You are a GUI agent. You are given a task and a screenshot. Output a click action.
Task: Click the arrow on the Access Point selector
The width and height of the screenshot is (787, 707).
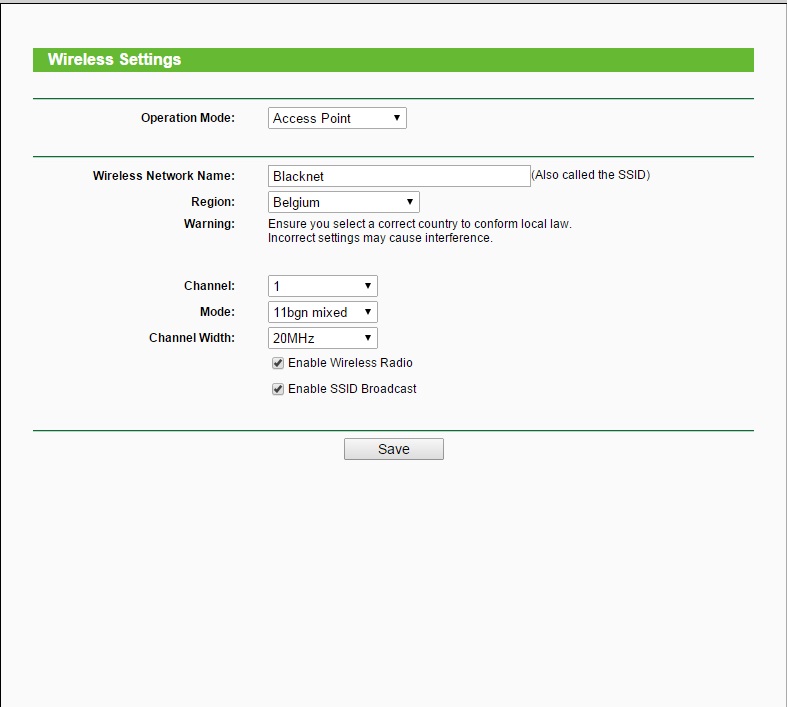tap(397, 118)
